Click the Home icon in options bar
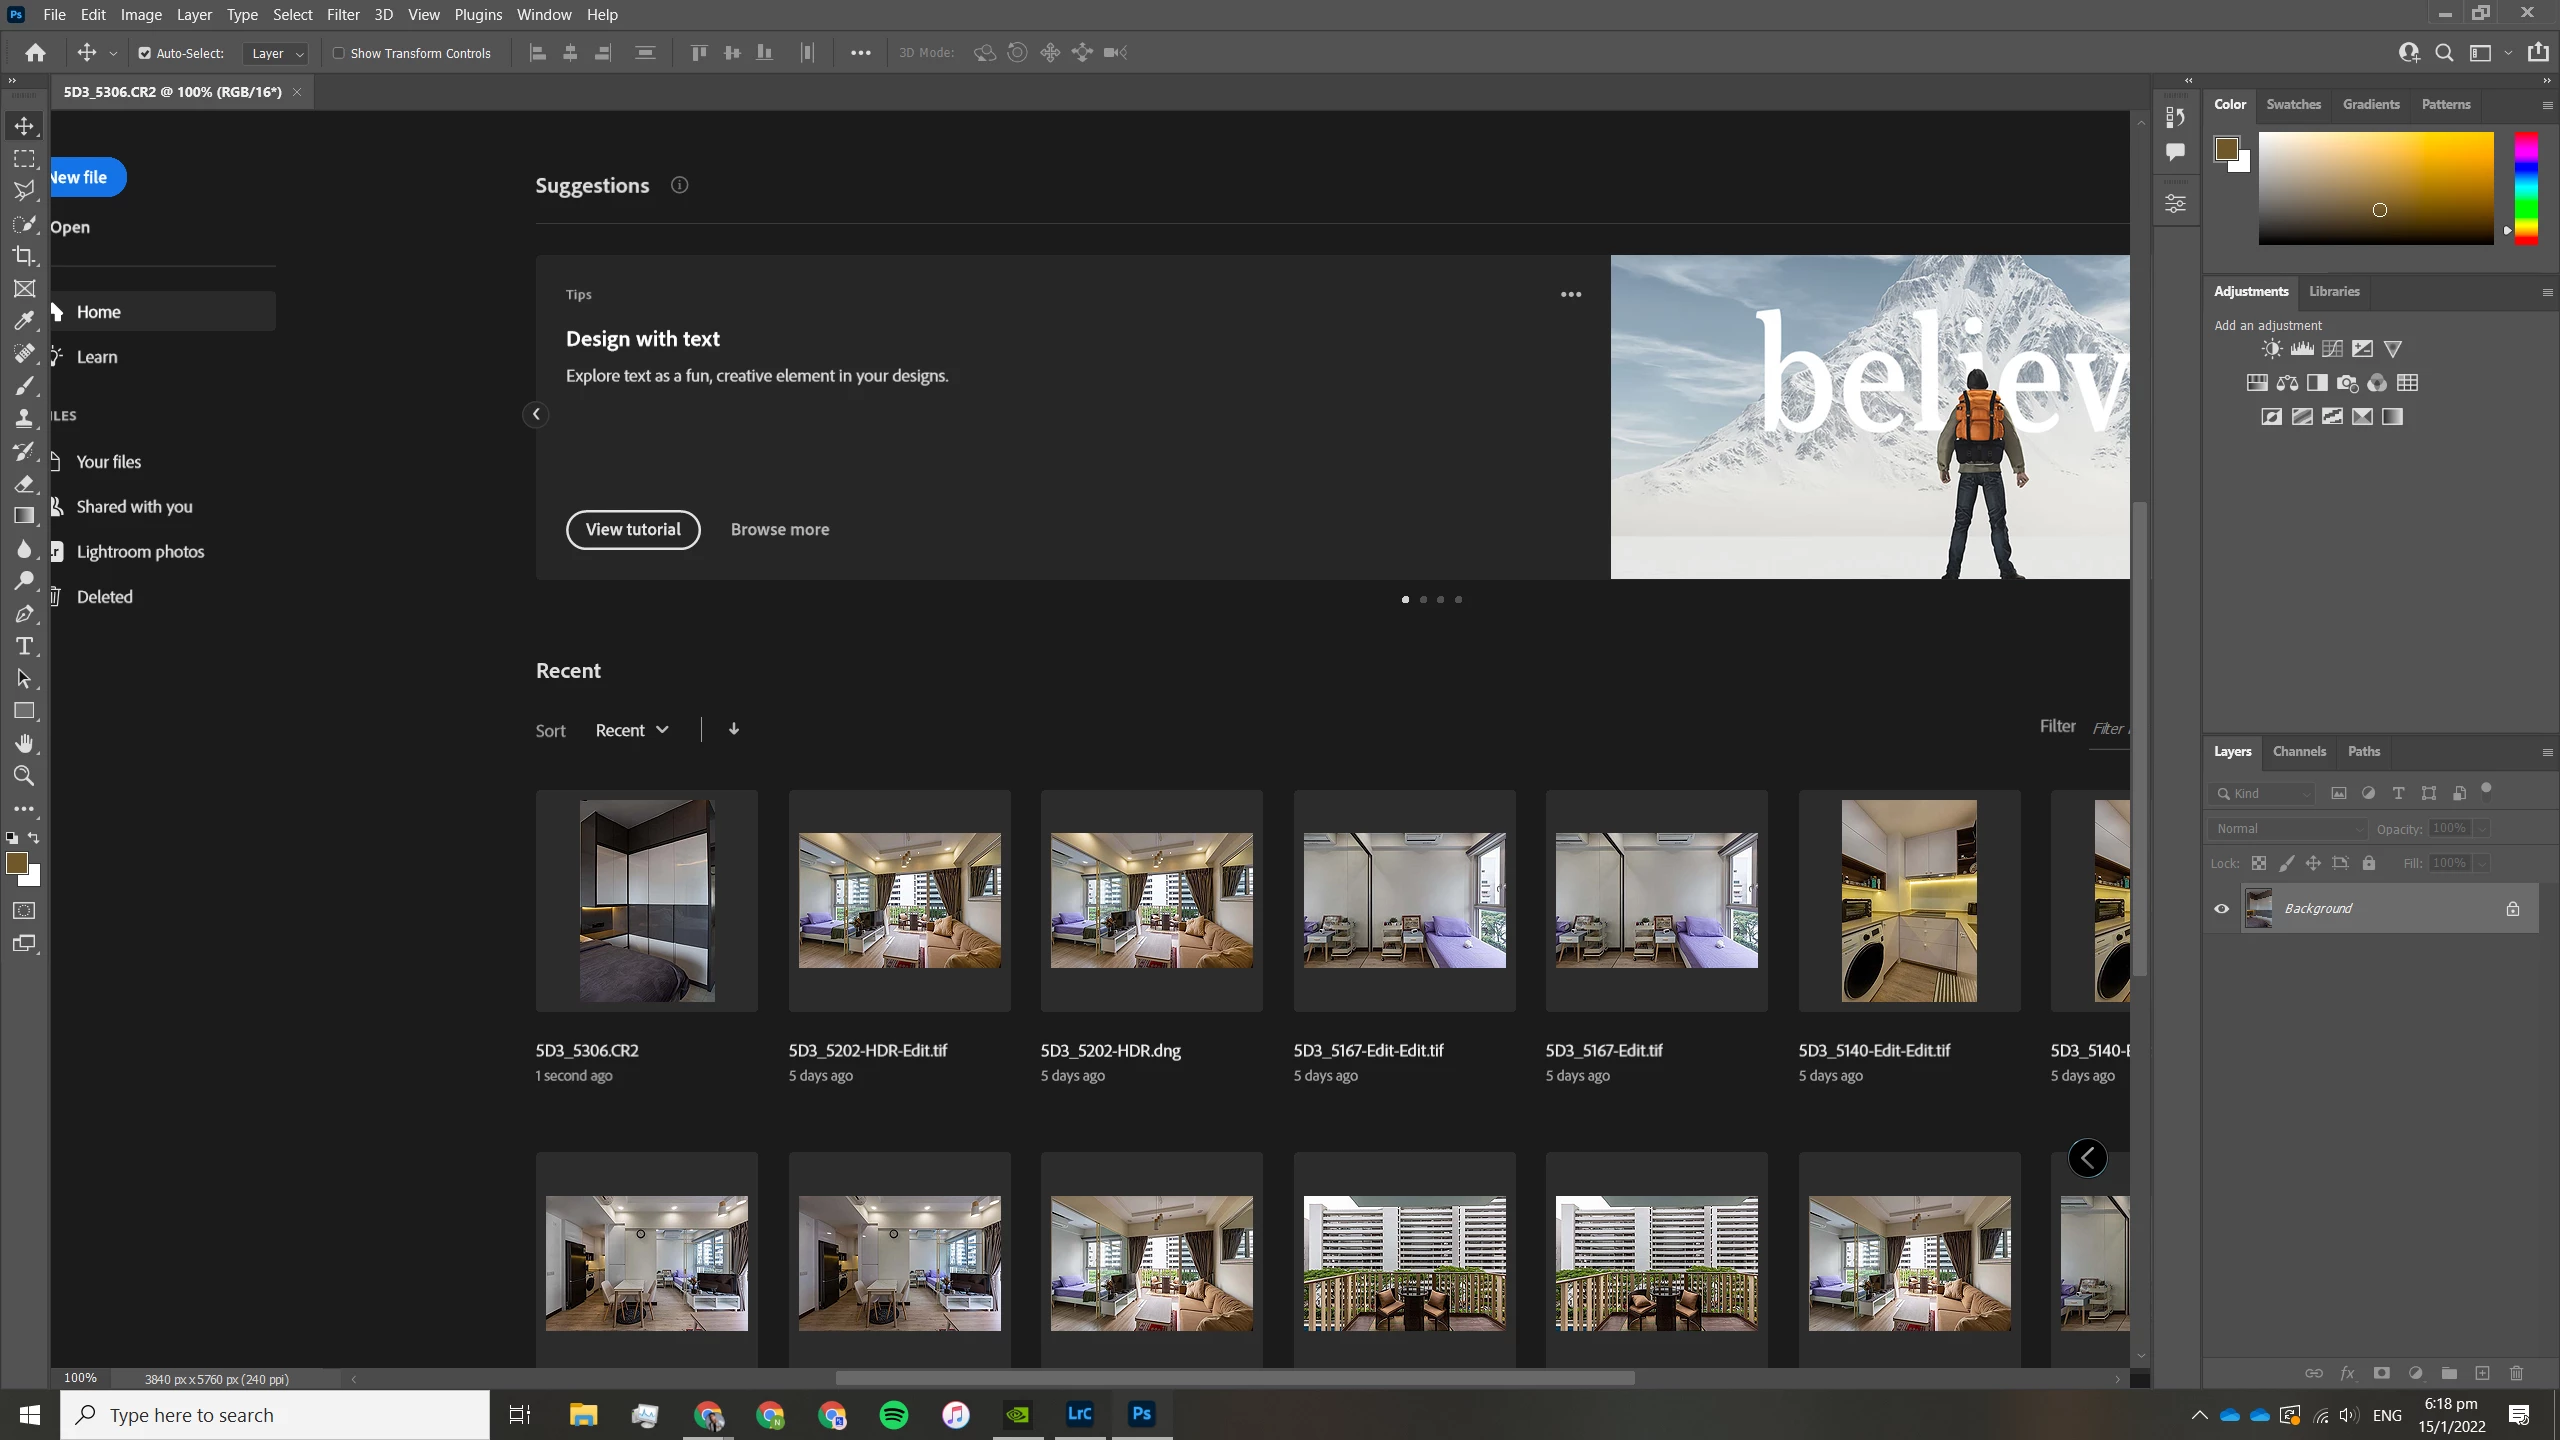The width and height of the screenshot is (2560, 1440). (x=36, y=53)
